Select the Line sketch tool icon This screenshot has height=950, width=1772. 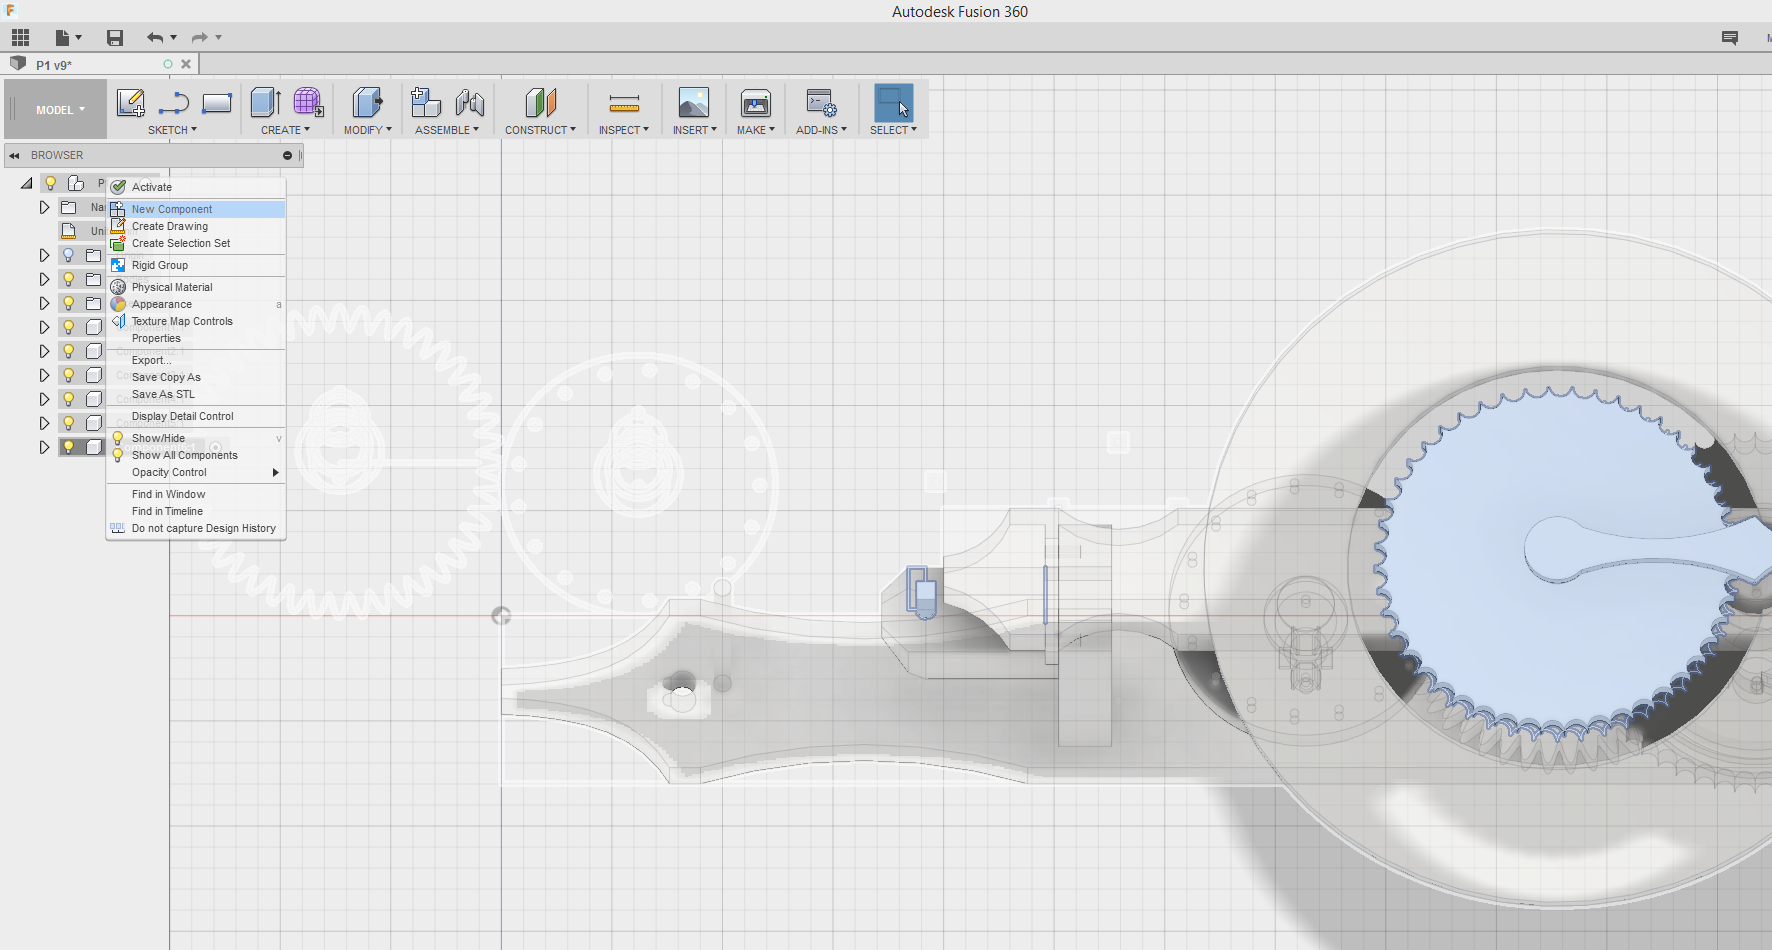(x=173, y=103)
